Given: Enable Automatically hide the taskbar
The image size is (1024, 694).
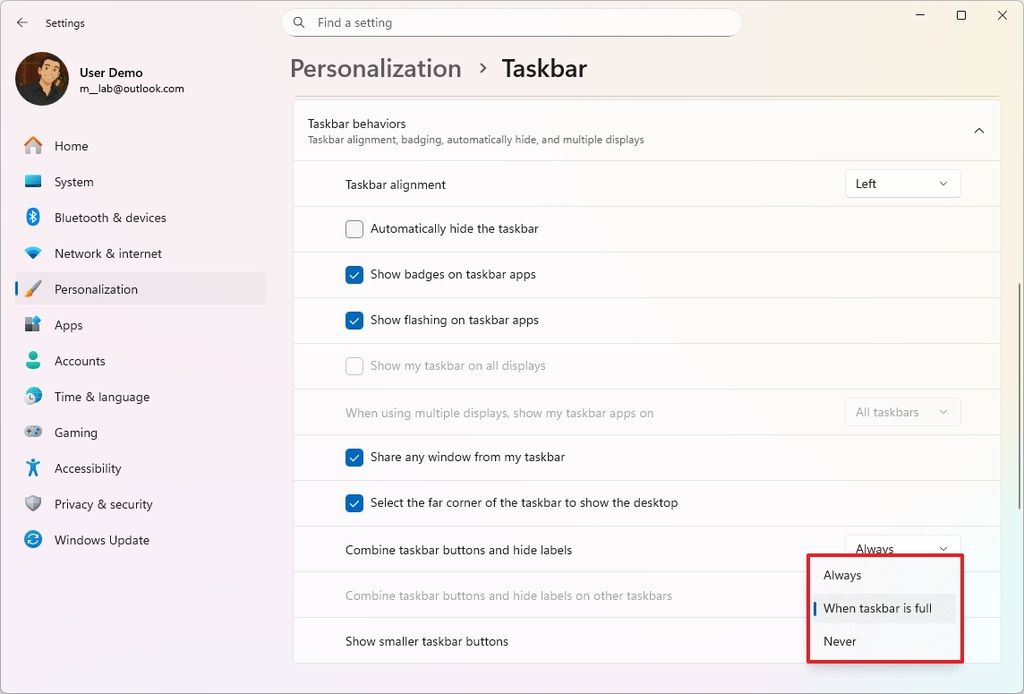Looking at the screenshot, I should pos(354,229).
